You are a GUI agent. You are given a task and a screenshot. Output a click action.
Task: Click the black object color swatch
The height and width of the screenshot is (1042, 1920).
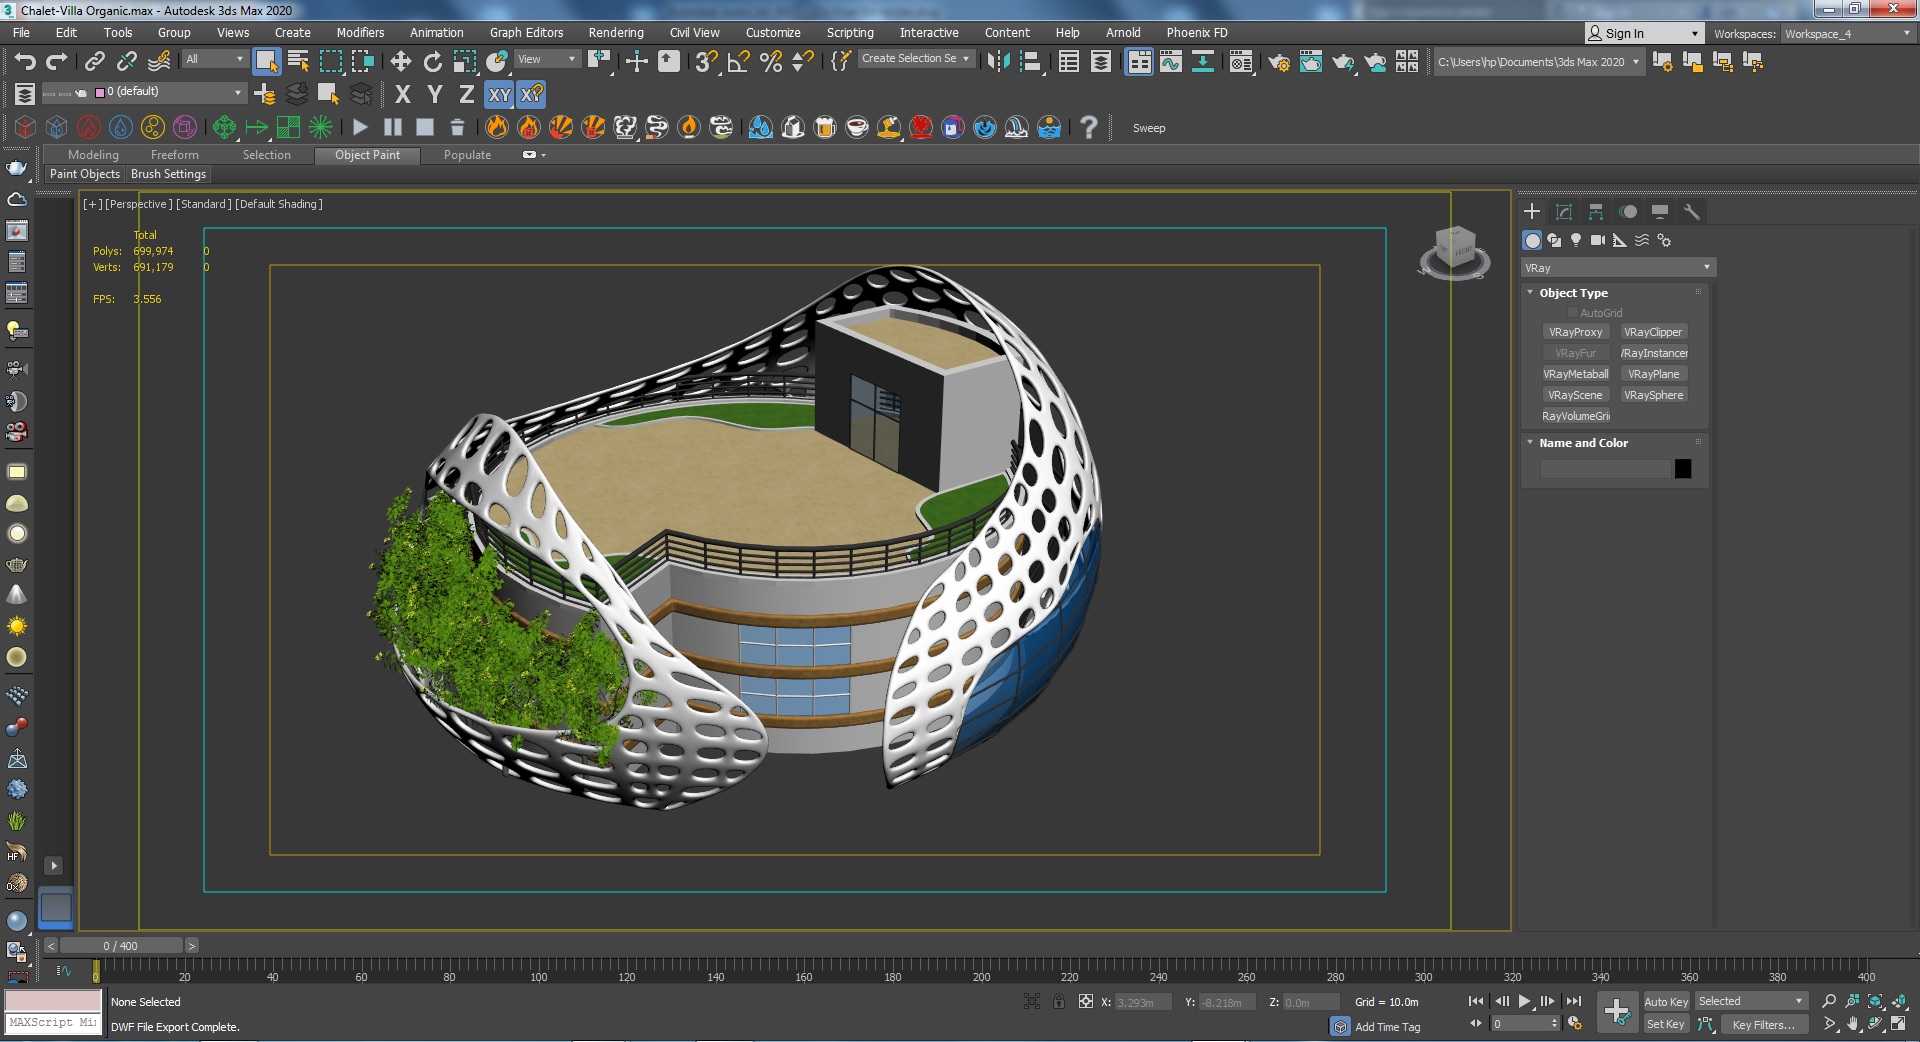point(1683,469)
